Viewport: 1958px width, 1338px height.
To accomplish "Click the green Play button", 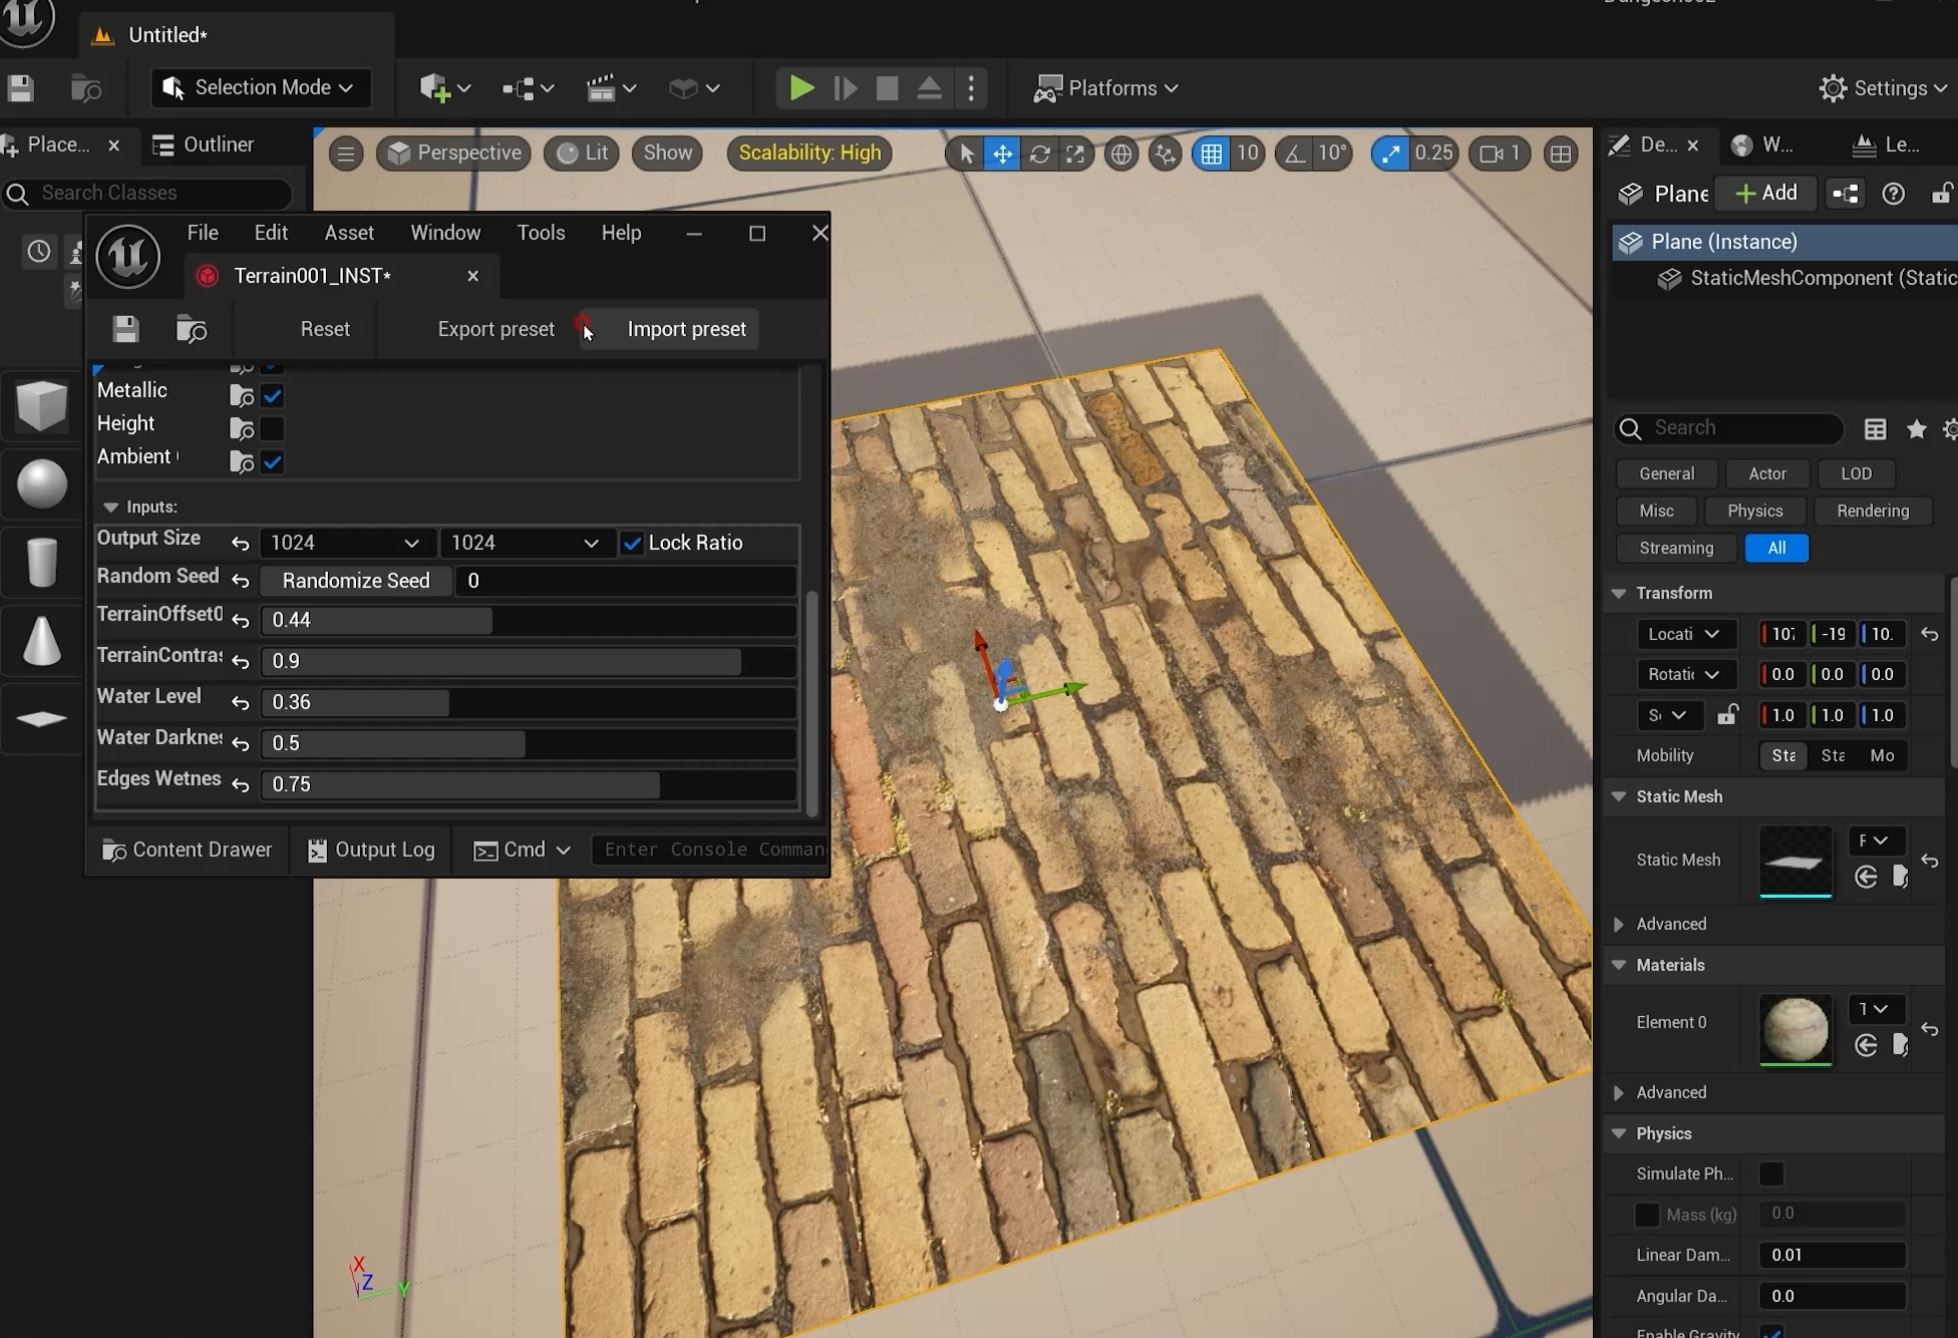I will 801,88.
